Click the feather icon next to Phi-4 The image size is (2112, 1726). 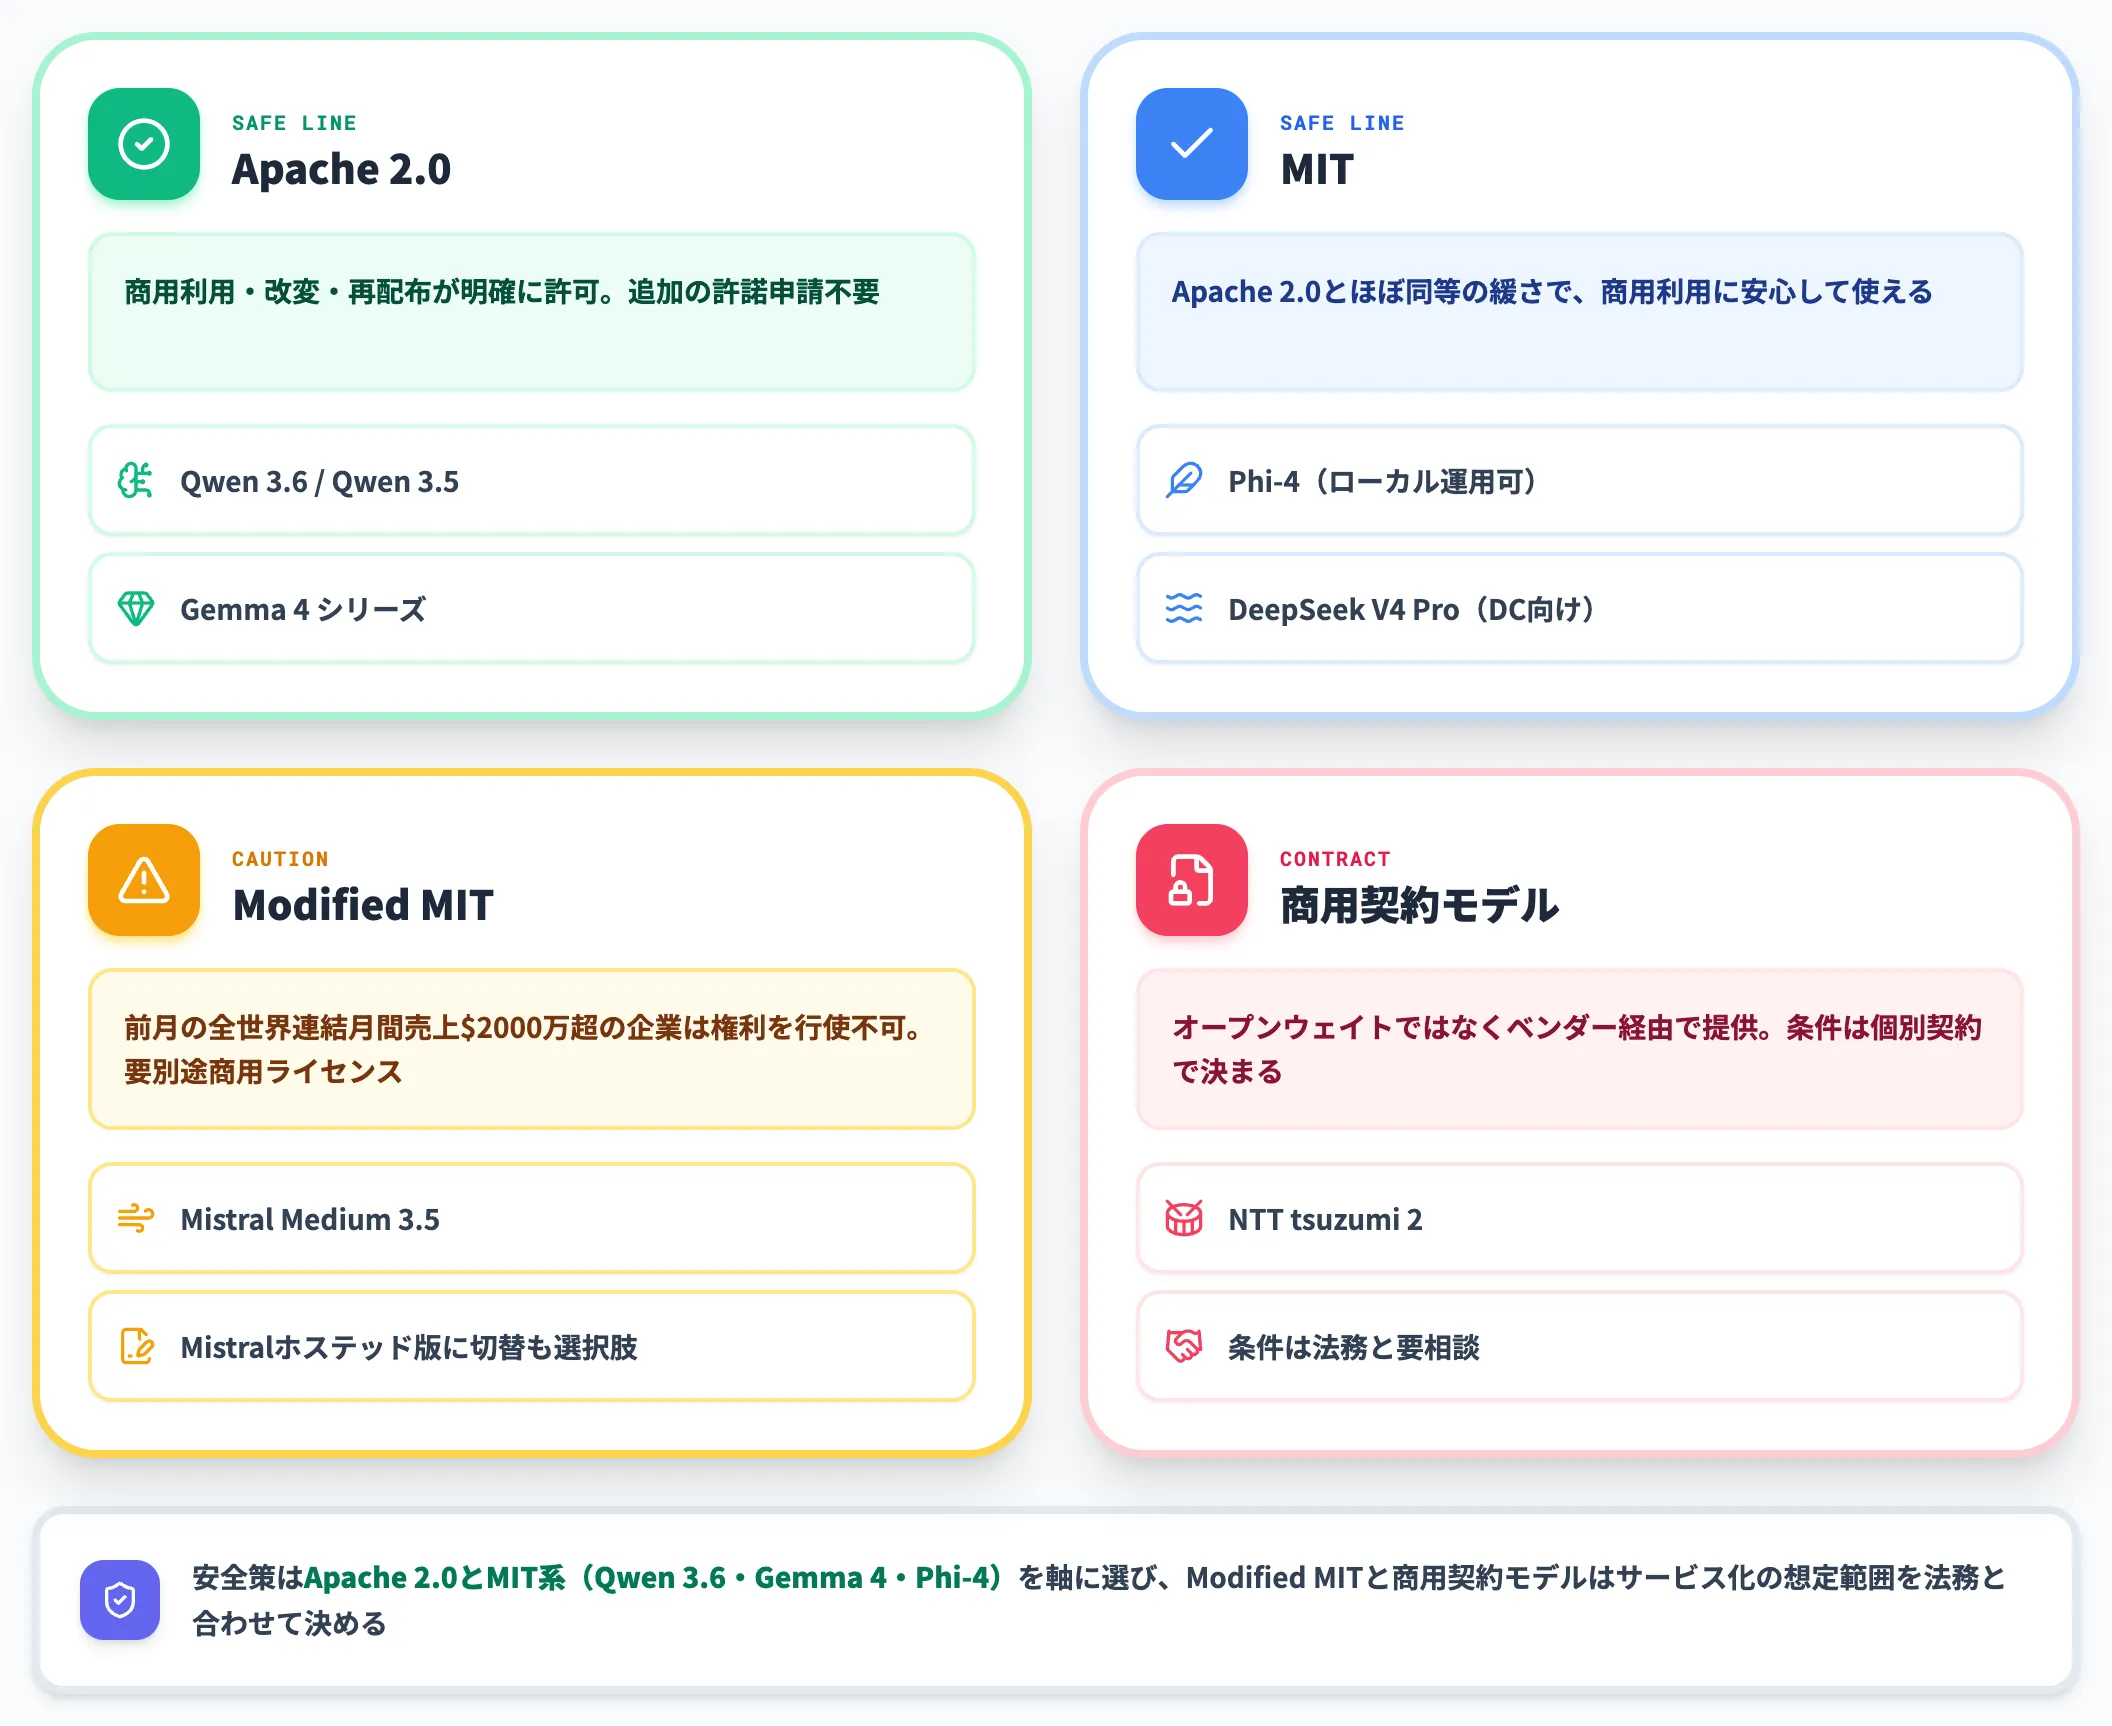coord(1184,481)
